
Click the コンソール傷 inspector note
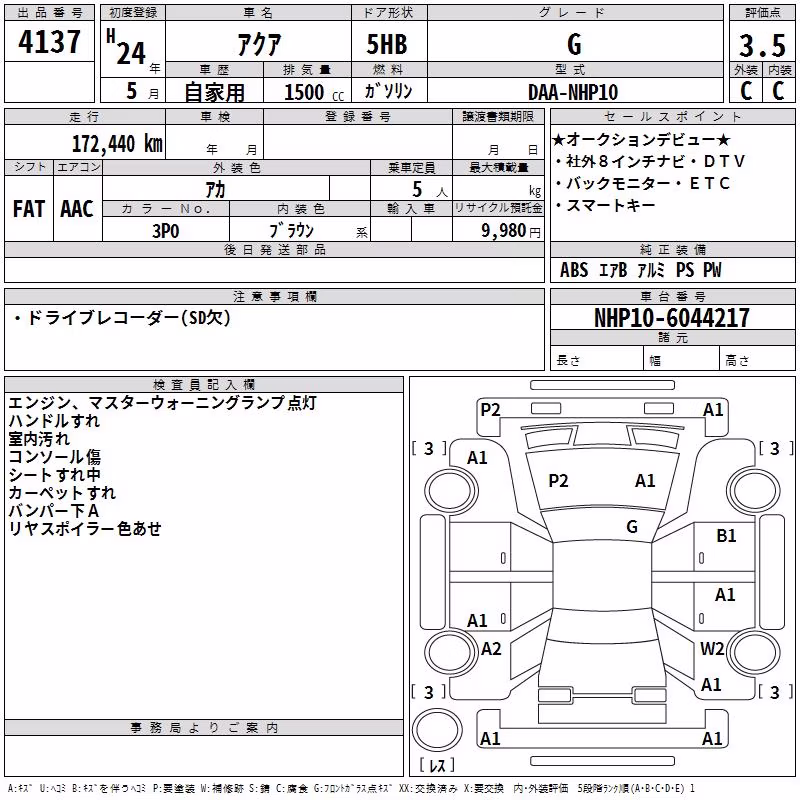(55, 456)
